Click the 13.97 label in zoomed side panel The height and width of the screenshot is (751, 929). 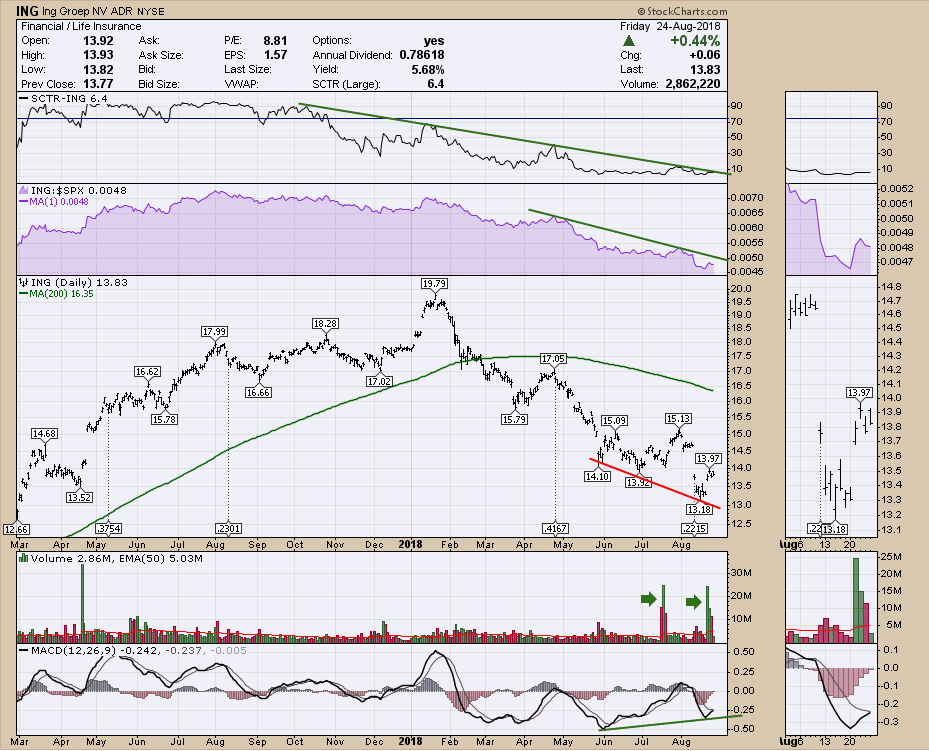[859, 392]
